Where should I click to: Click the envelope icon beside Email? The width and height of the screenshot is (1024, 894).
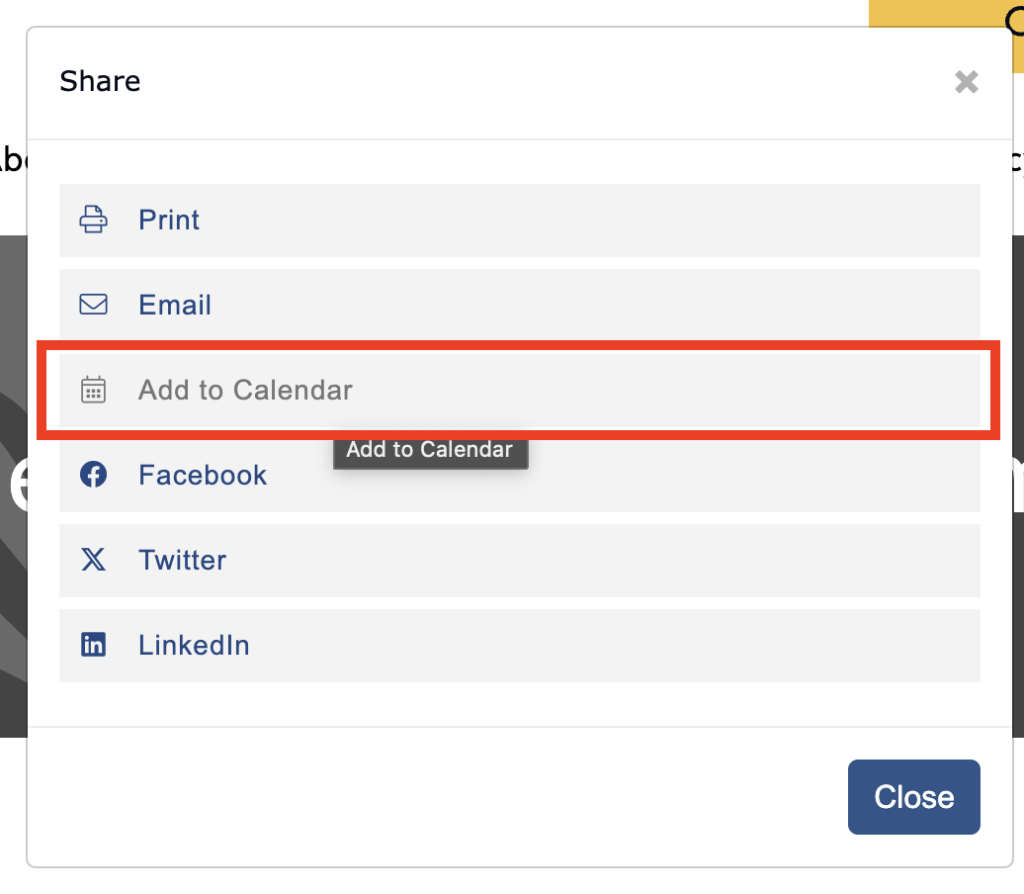[x=93, y=304]
